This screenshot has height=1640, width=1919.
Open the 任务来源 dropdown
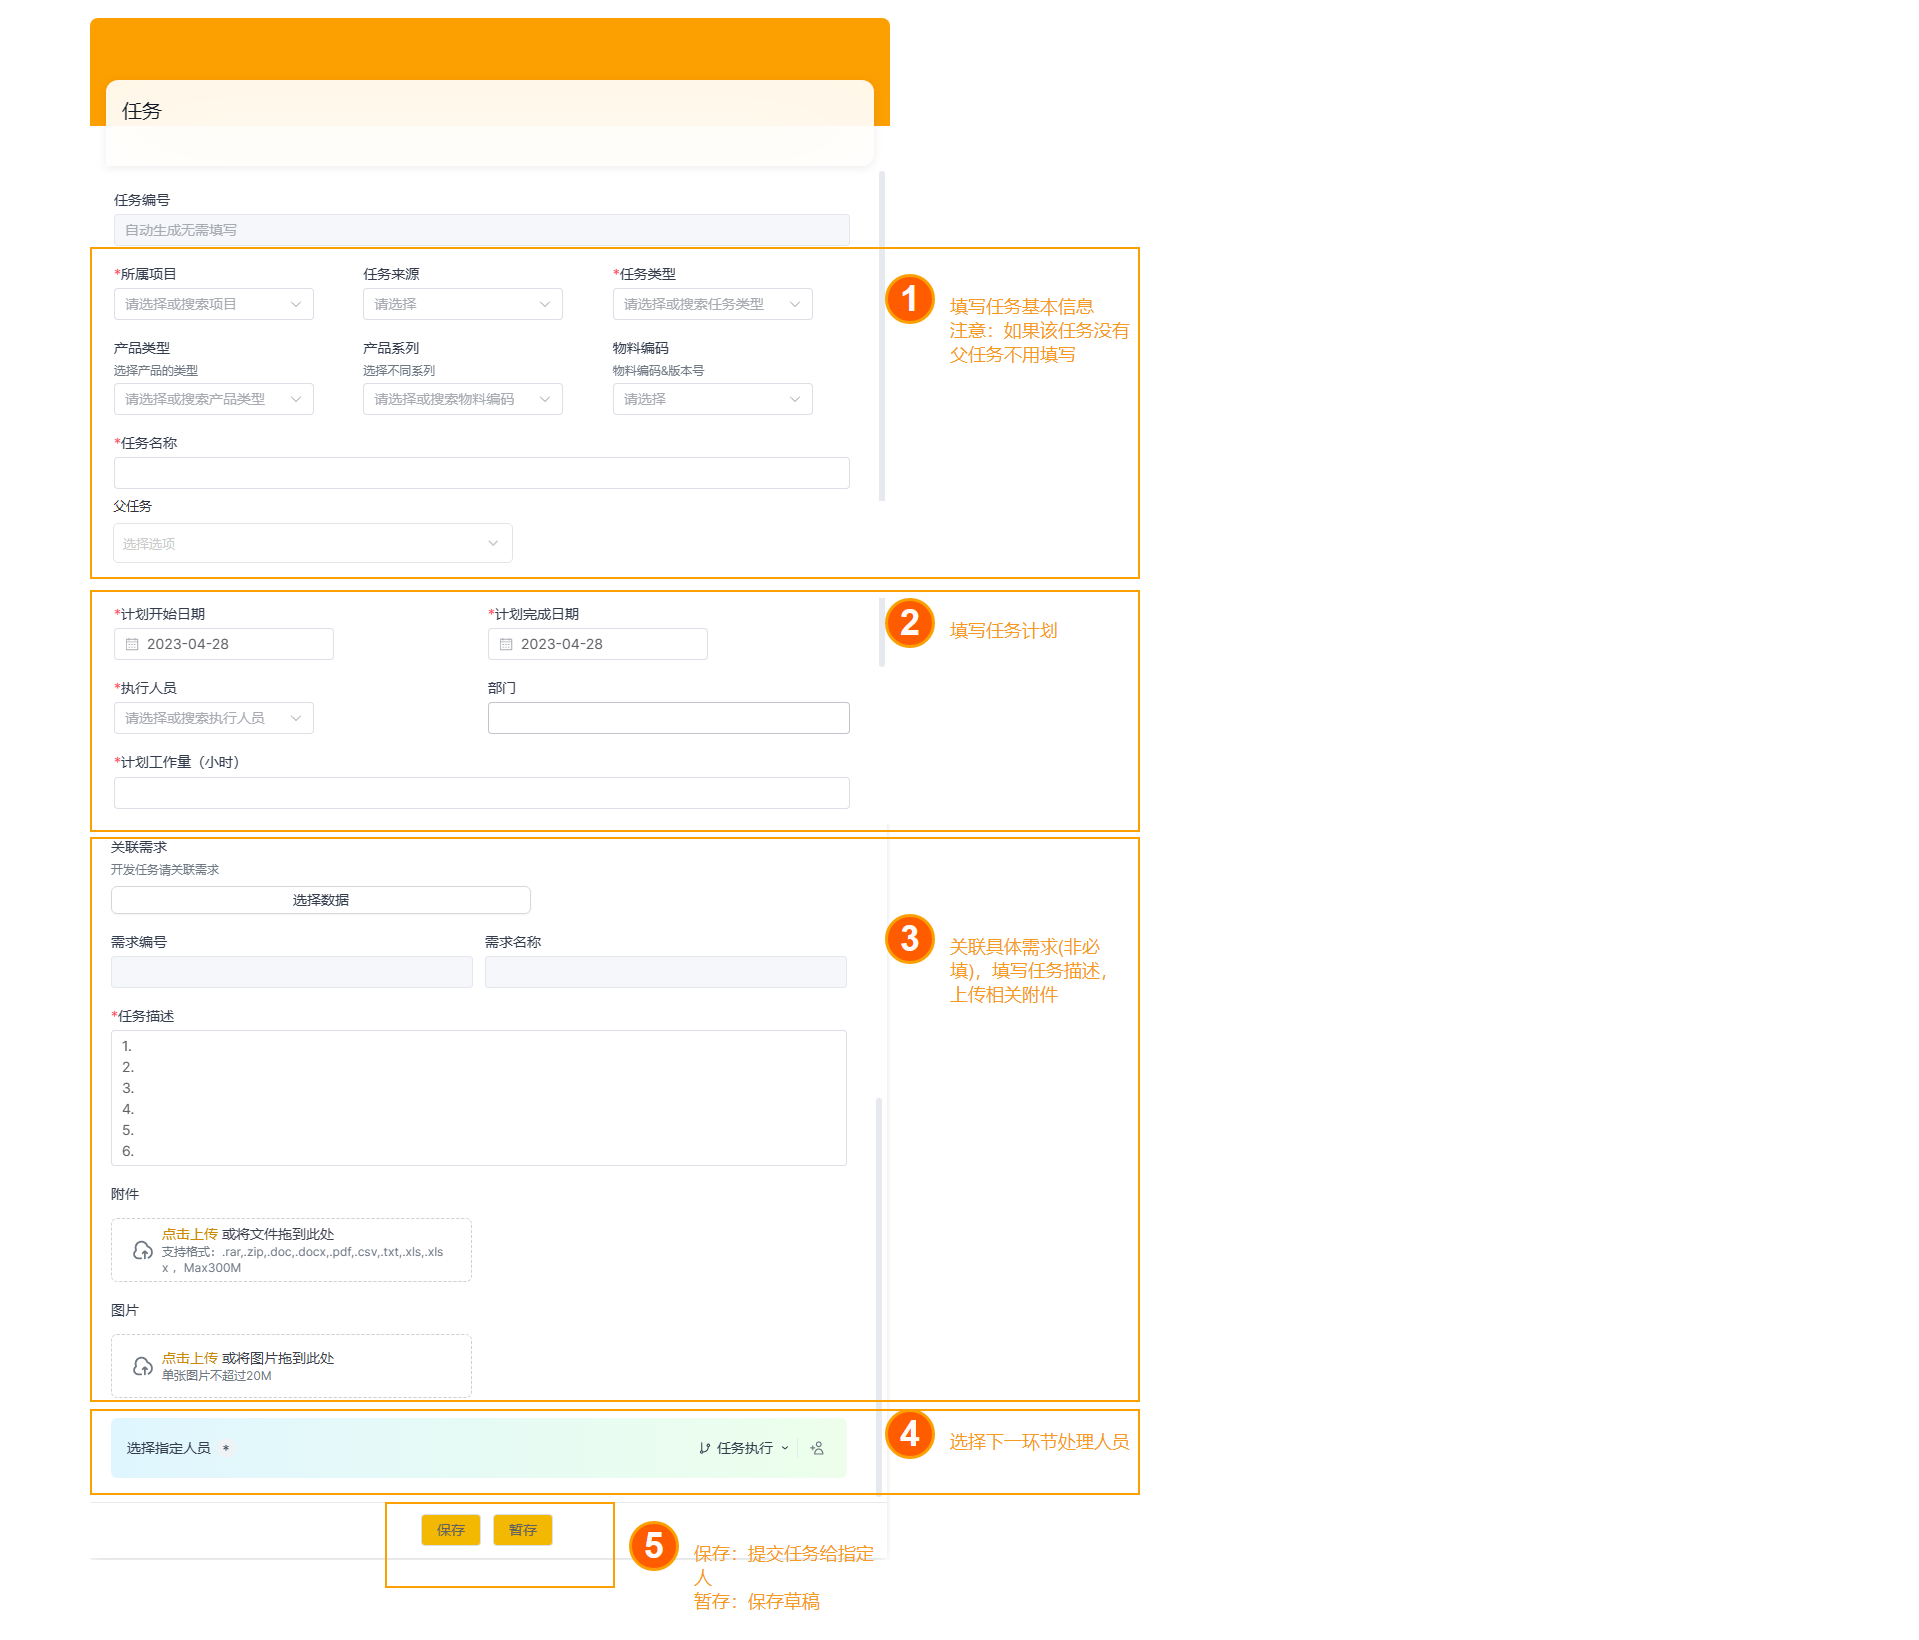462,304
